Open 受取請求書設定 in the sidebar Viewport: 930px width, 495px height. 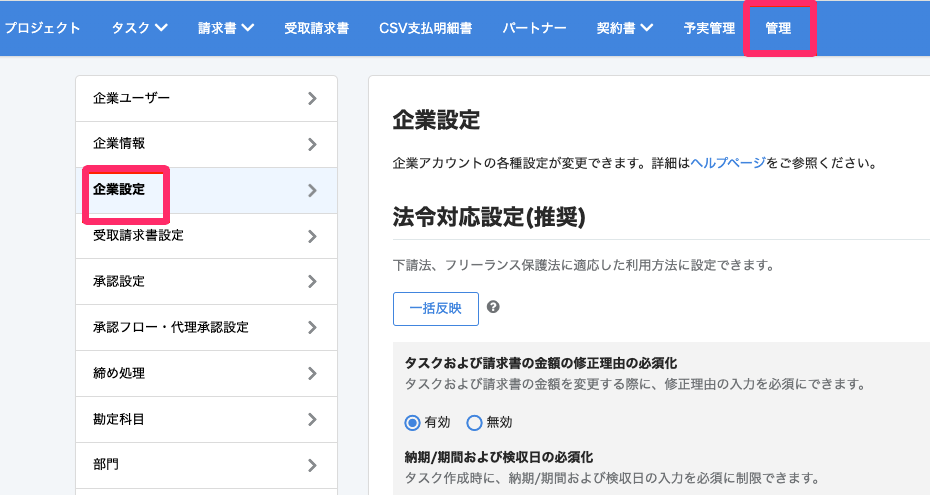pos(206,236)
